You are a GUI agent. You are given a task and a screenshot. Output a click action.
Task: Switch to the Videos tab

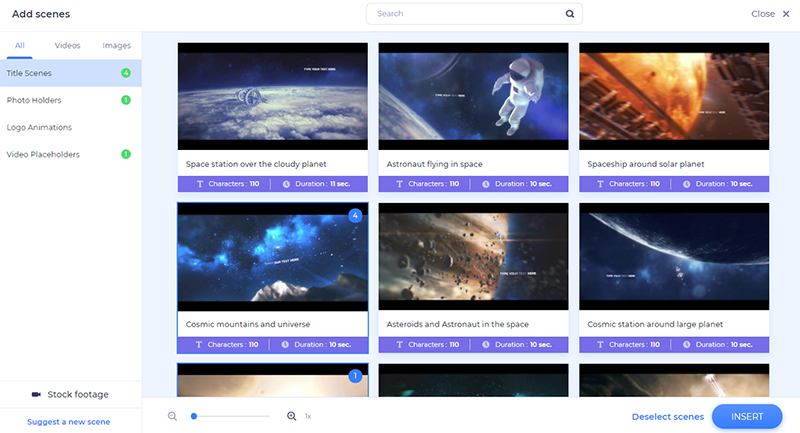pos(67,46)
